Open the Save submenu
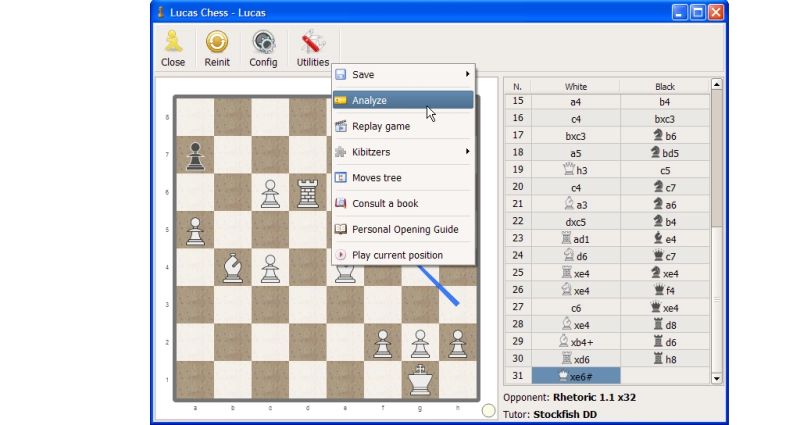800x425 pixels. point(403,74)
